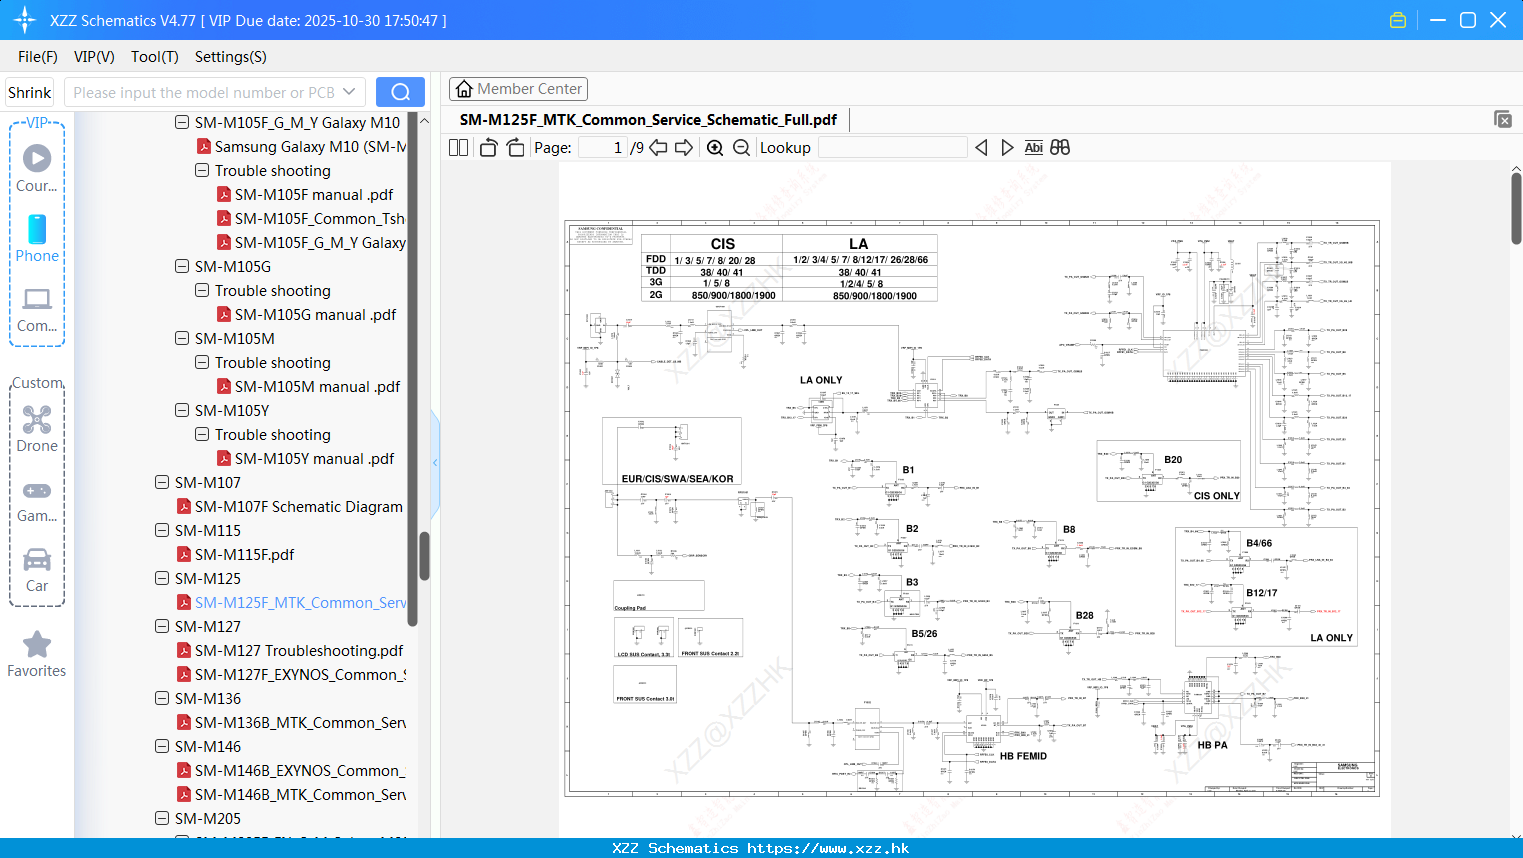The height and width of the screenshot is (858, 1523).
Task: Collapse the SM-M105F_G_M_Y Galaxy M10 node
Action: pos(182,123)
